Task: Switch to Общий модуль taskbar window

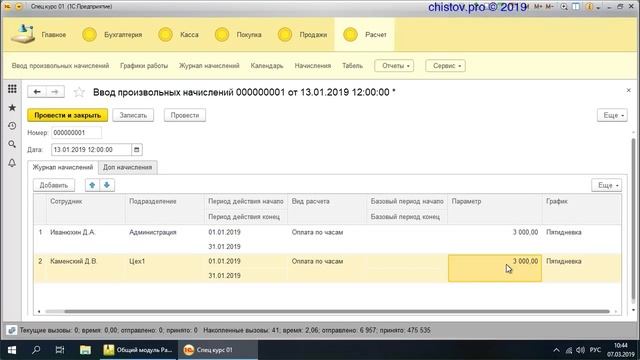Action: tap(139, 350)
